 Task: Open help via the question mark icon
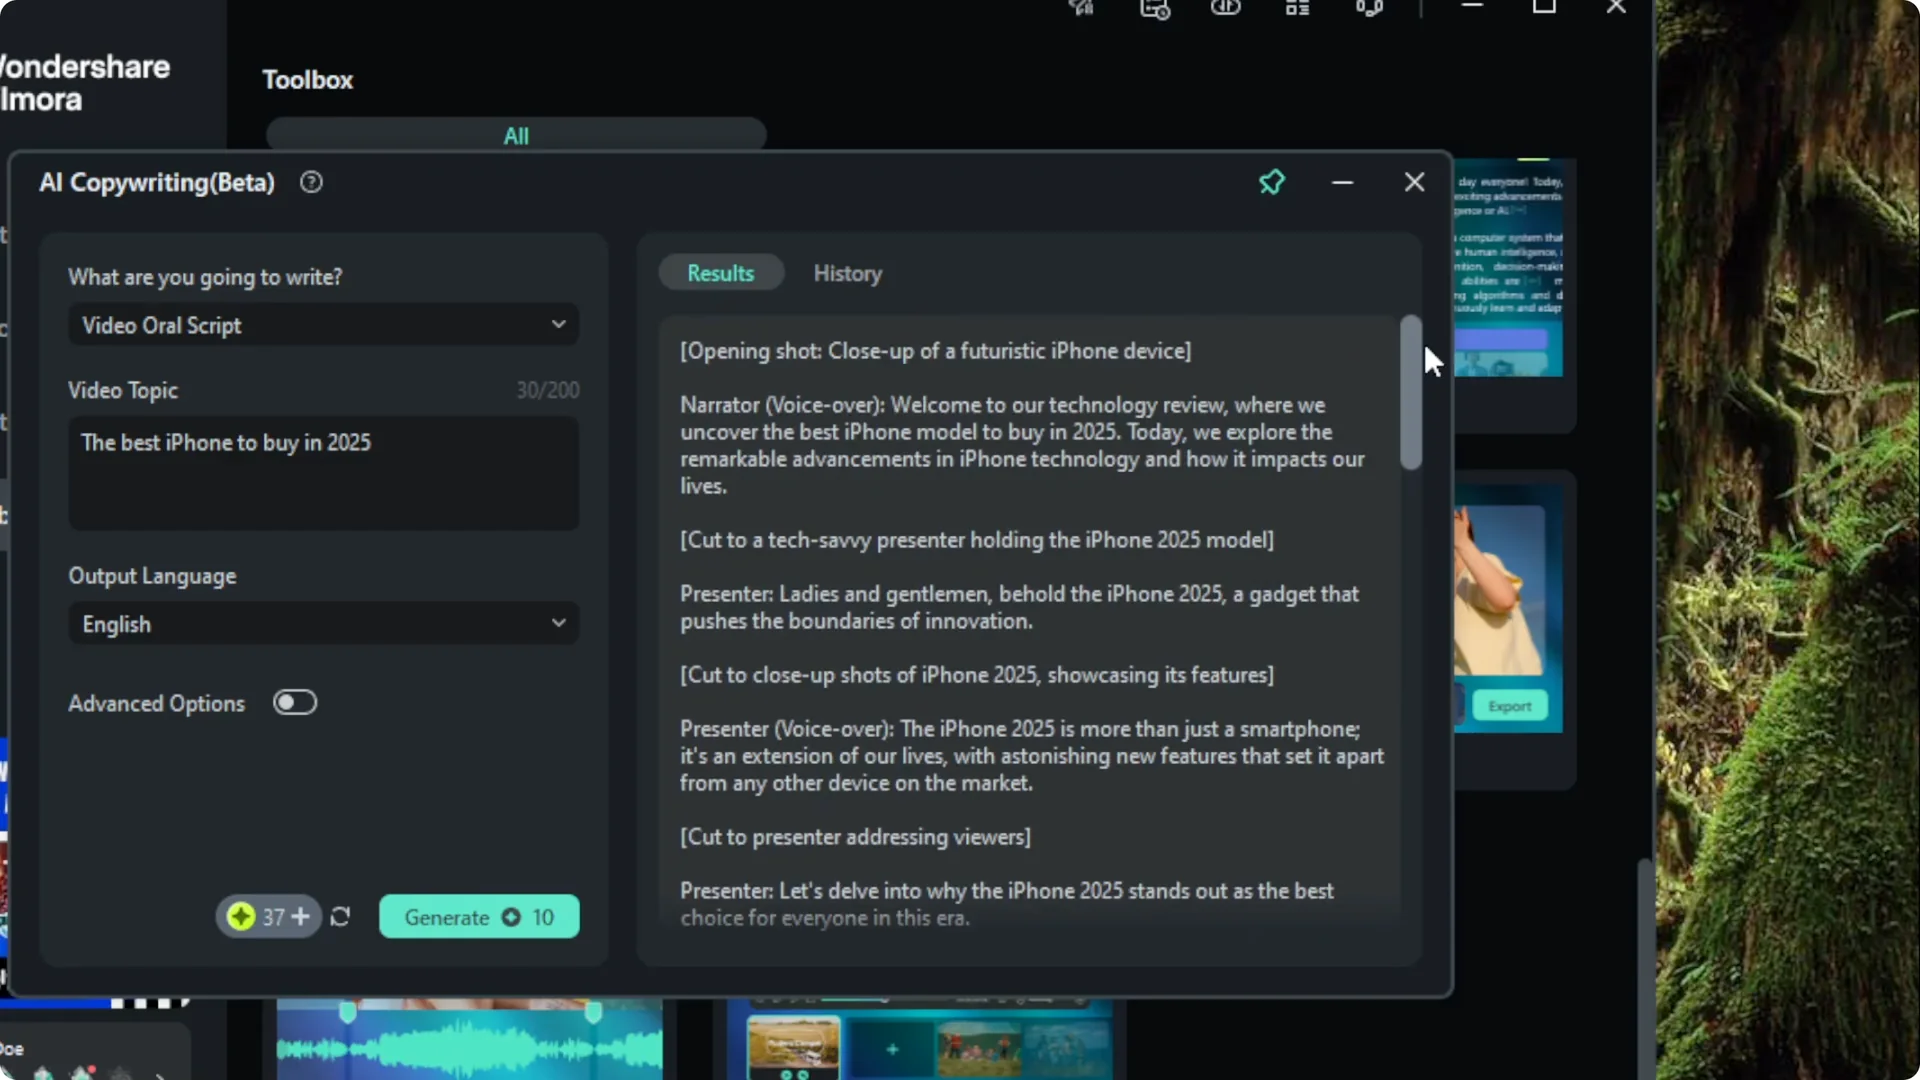311,182
